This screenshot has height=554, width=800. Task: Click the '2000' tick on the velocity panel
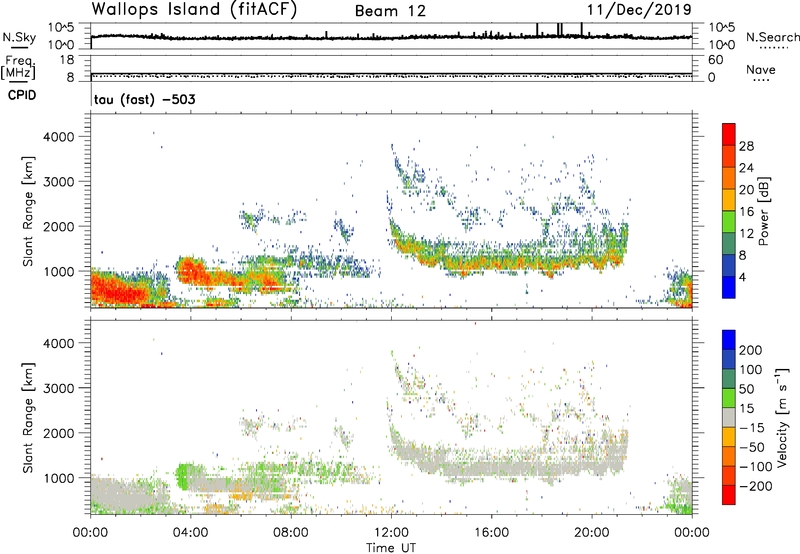[58, 433]
